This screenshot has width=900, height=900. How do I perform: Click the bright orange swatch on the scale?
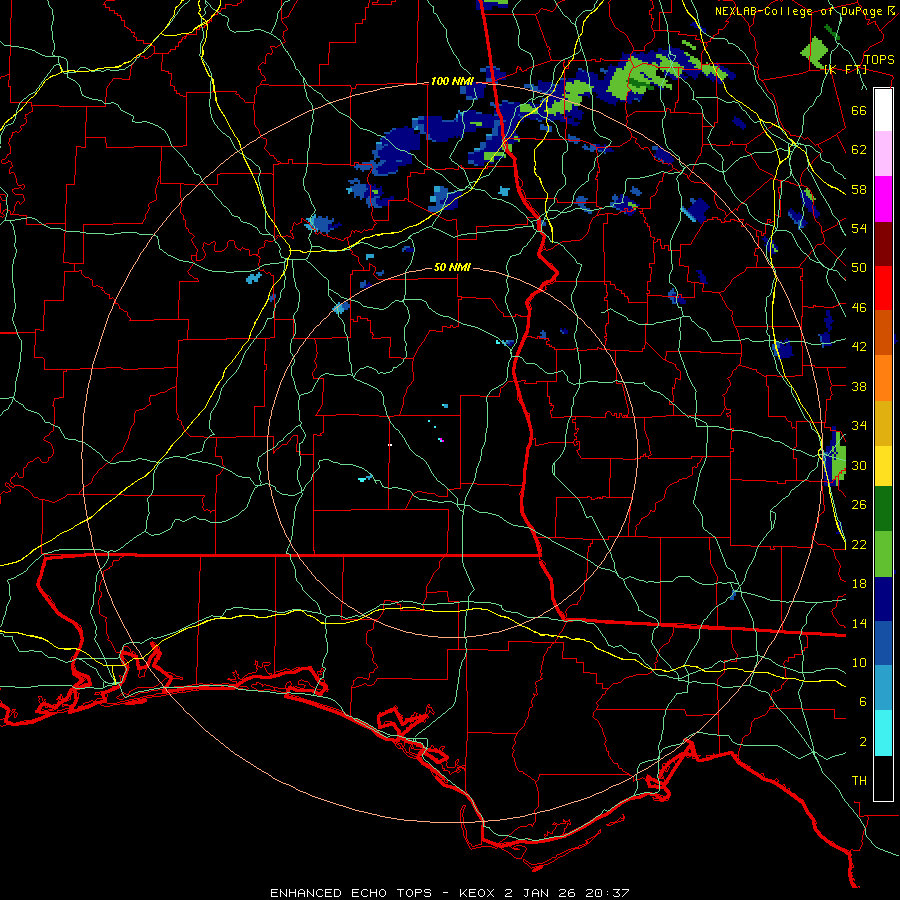pos(883,378)
